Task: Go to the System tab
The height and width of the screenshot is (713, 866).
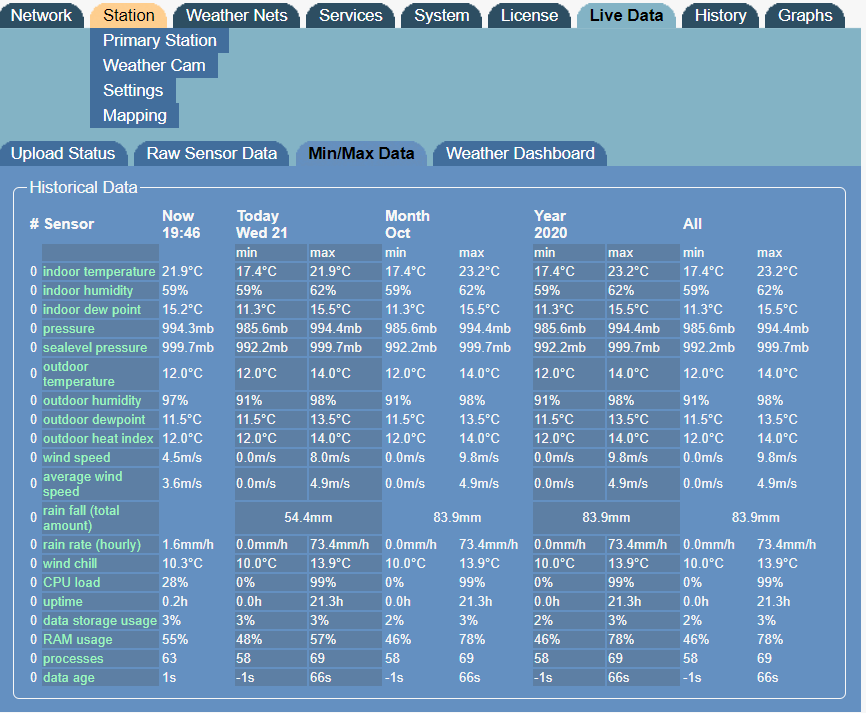Action: [x=441, y=15]
